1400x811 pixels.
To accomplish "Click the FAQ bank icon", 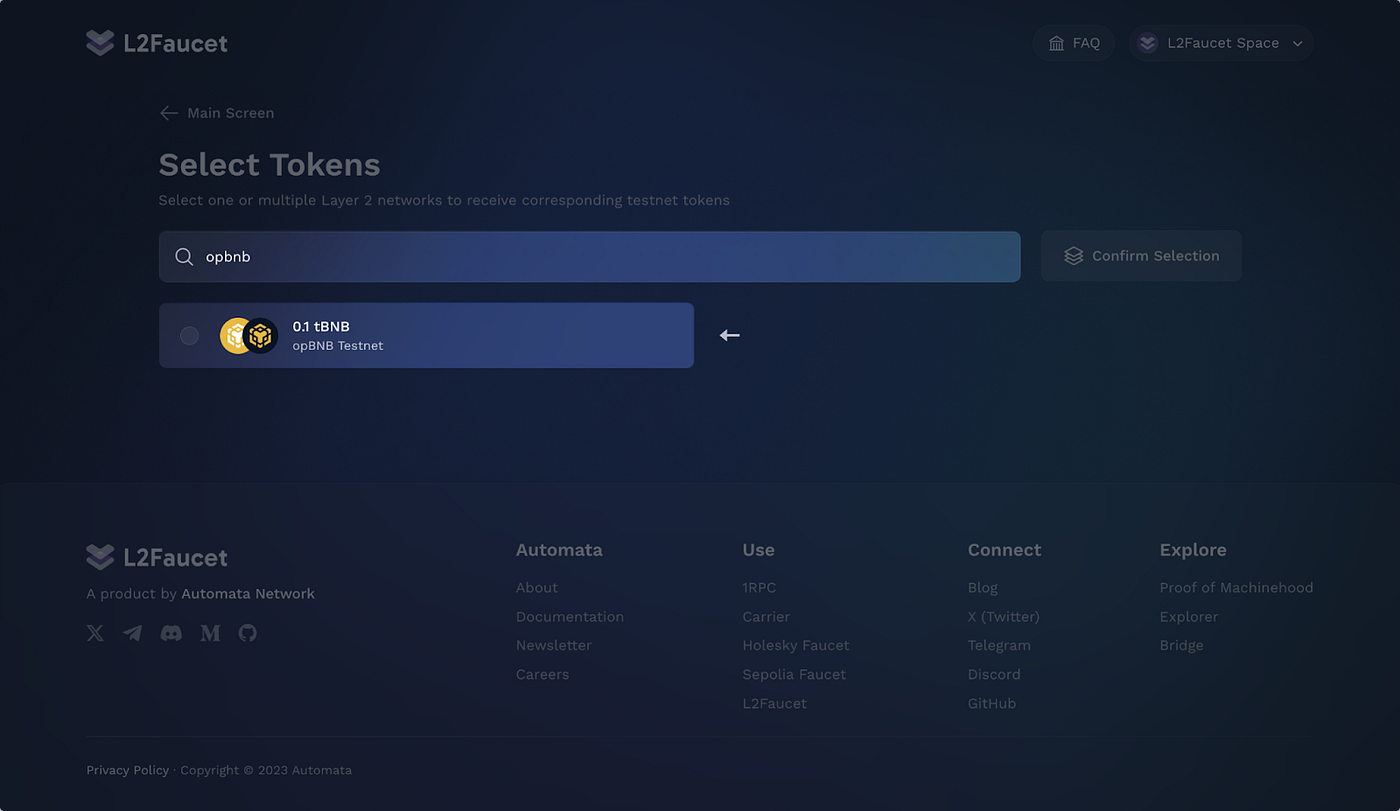I will (1056, 43).
